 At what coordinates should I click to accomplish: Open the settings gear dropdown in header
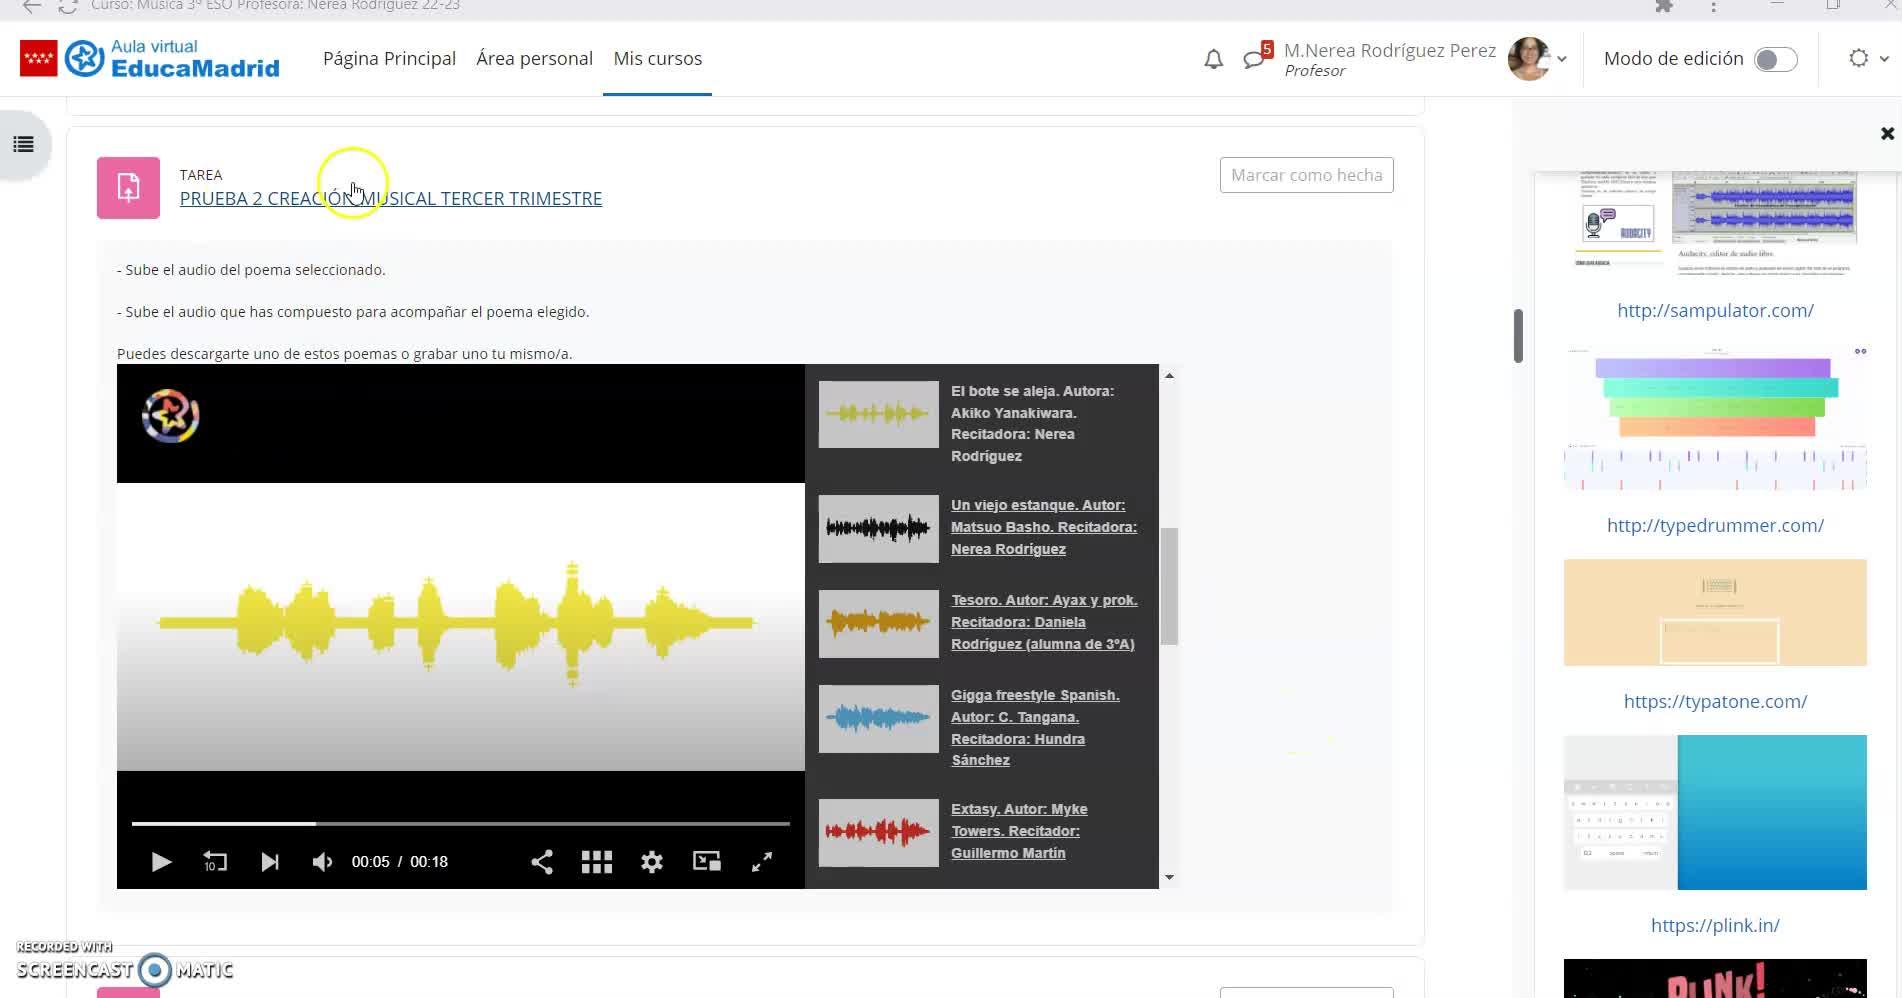pyautogui.click(x=1867, y=59)
